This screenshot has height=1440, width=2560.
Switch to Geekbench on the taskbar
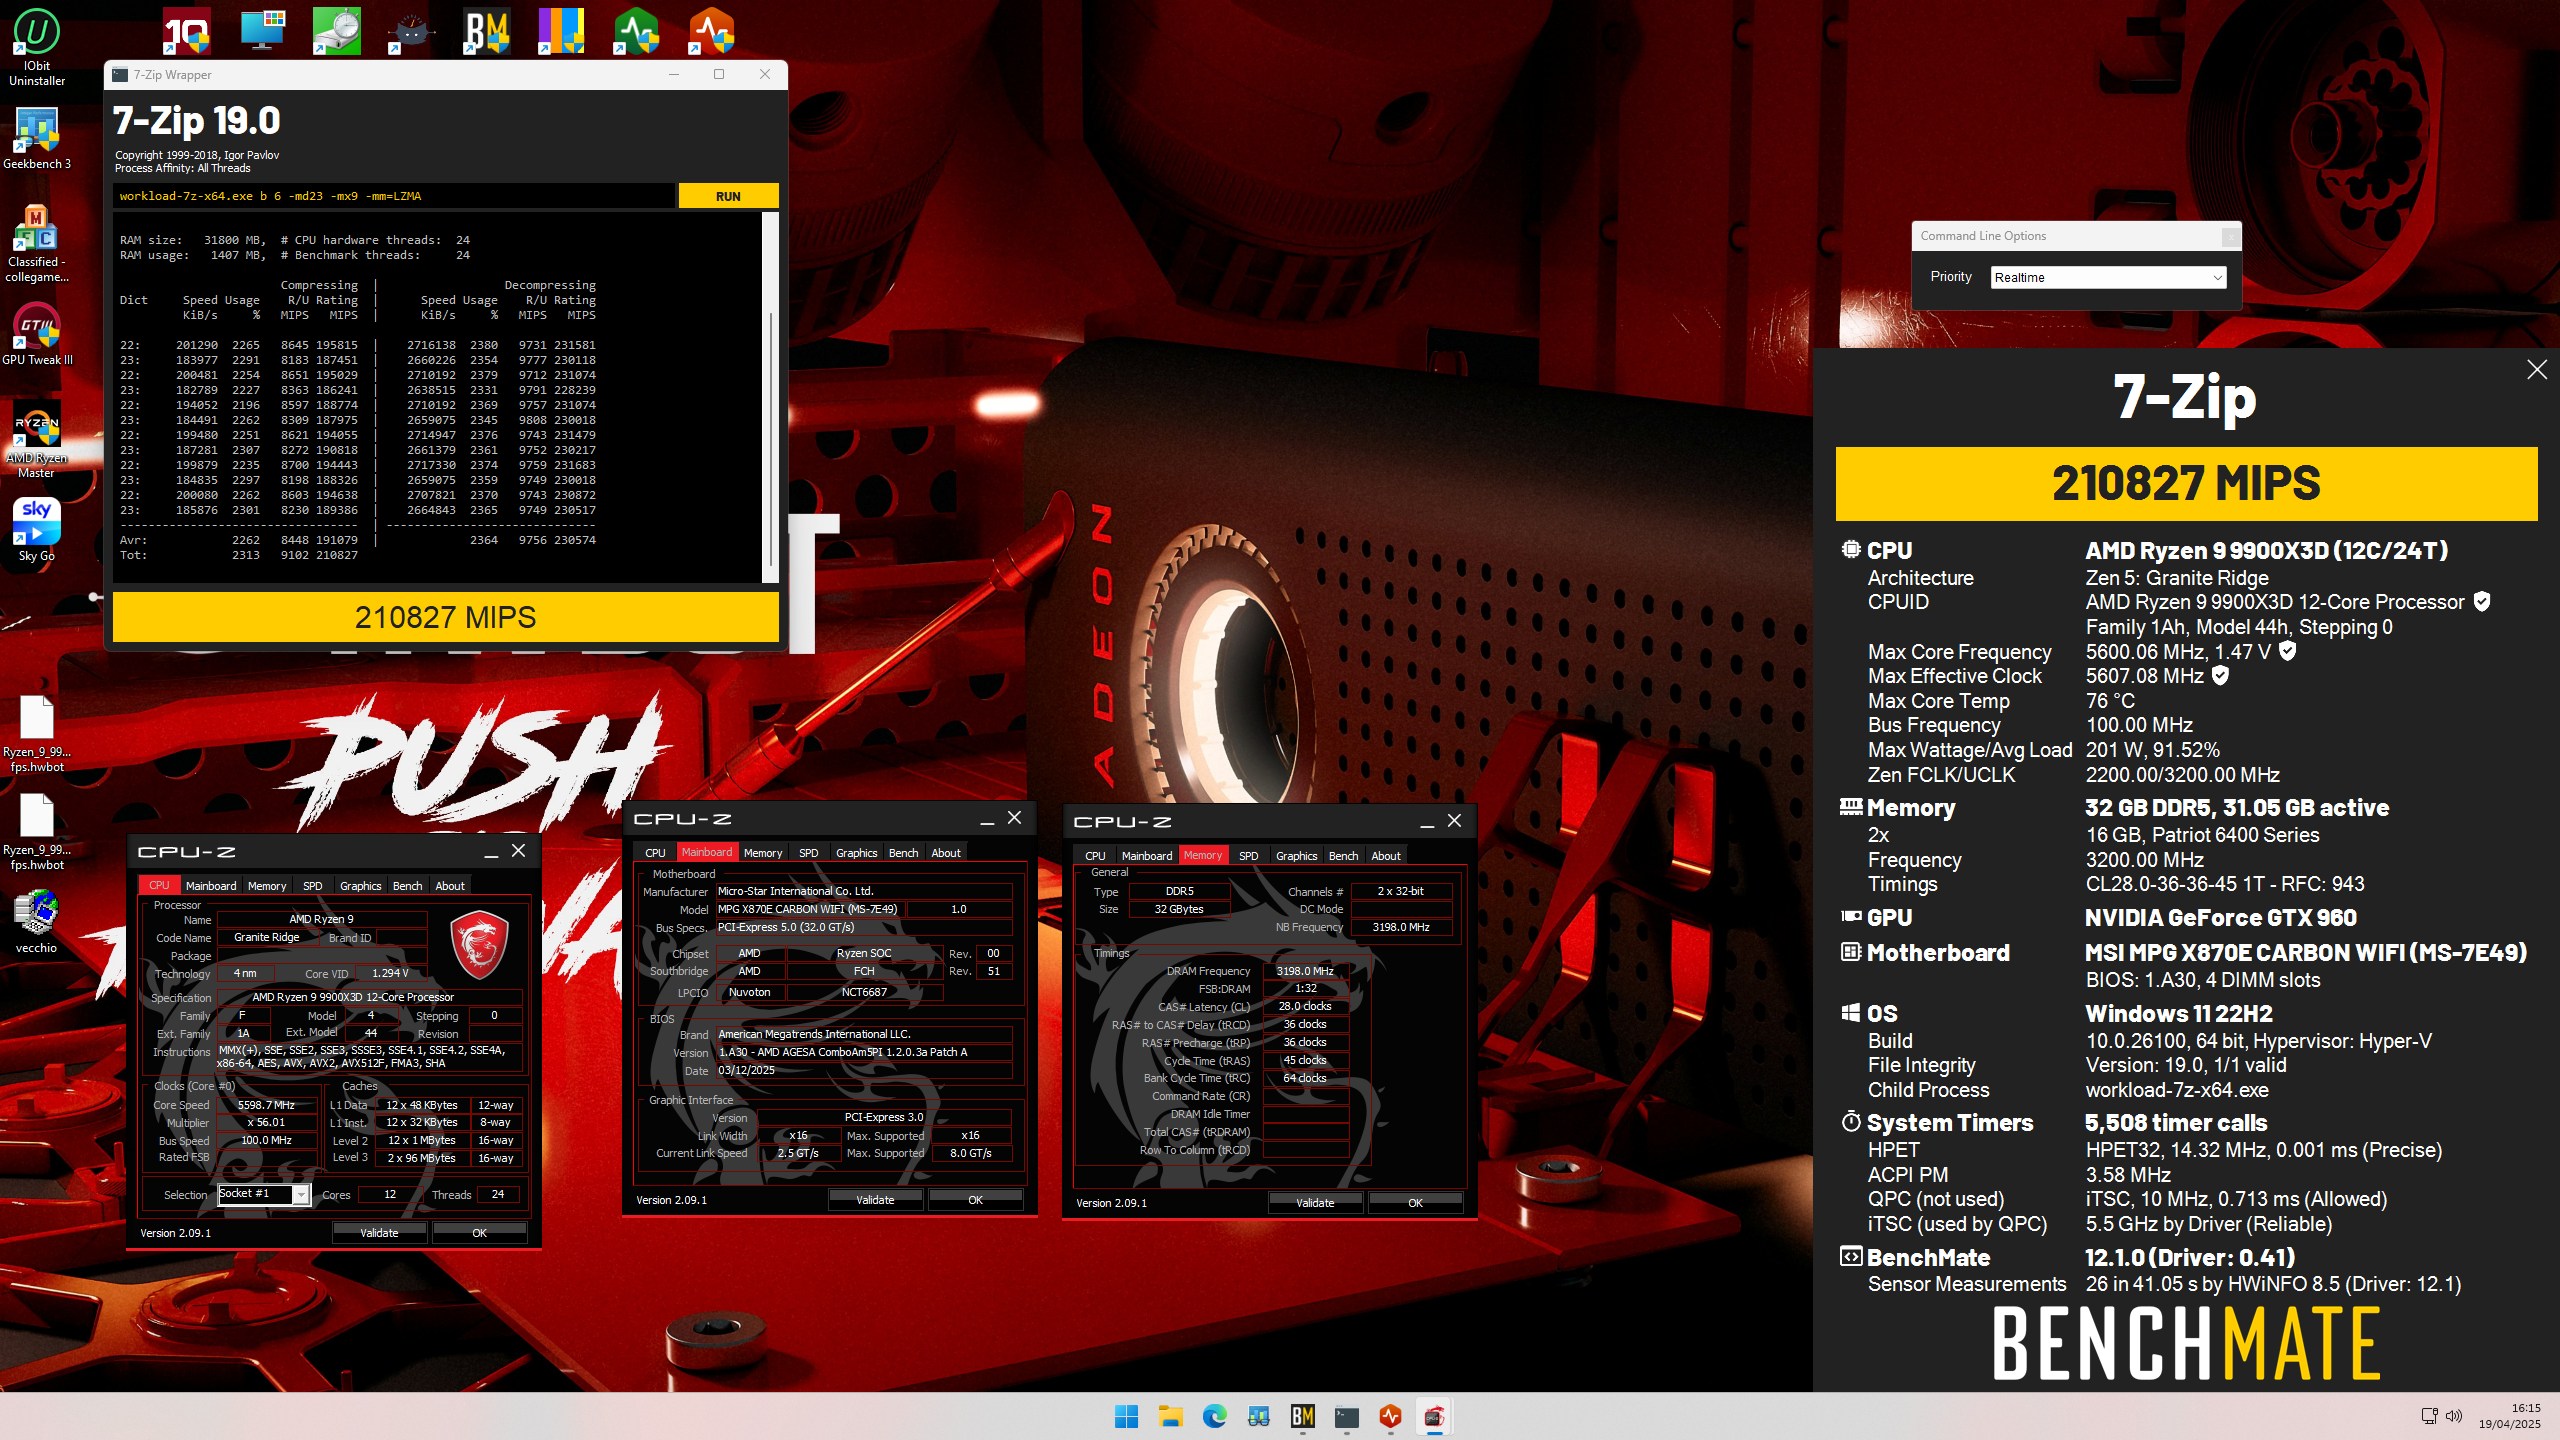tap(1258, 1416)
